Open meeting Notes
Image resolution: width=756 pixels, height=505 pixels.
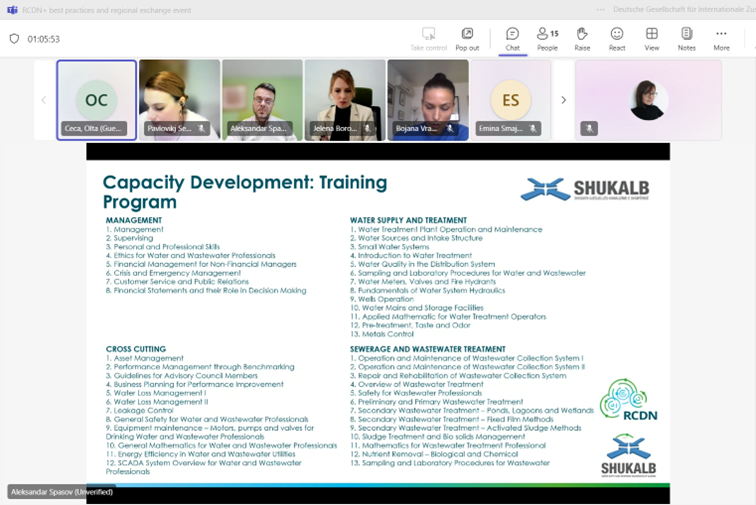tap(686, 38)
